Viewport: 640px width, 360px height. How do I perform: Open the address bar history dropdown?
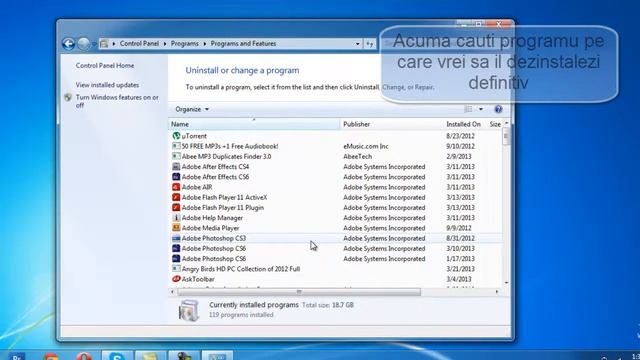click(x=358, y=44)
